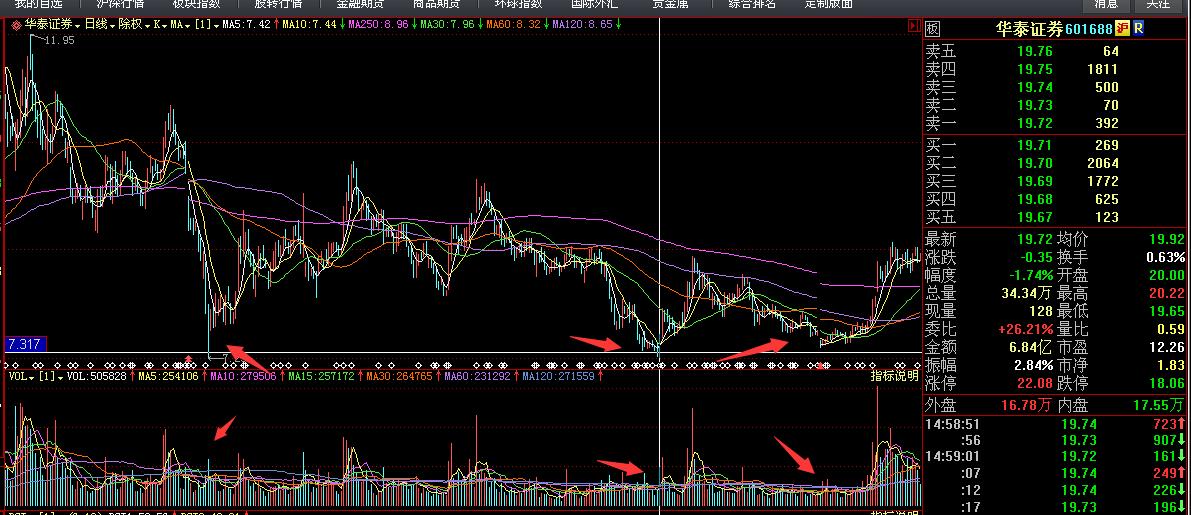This screenshot has height=515, width=1191.
Task: Click the 11.95 high price label
Action: pyautogui.click(x=59, y=40)
